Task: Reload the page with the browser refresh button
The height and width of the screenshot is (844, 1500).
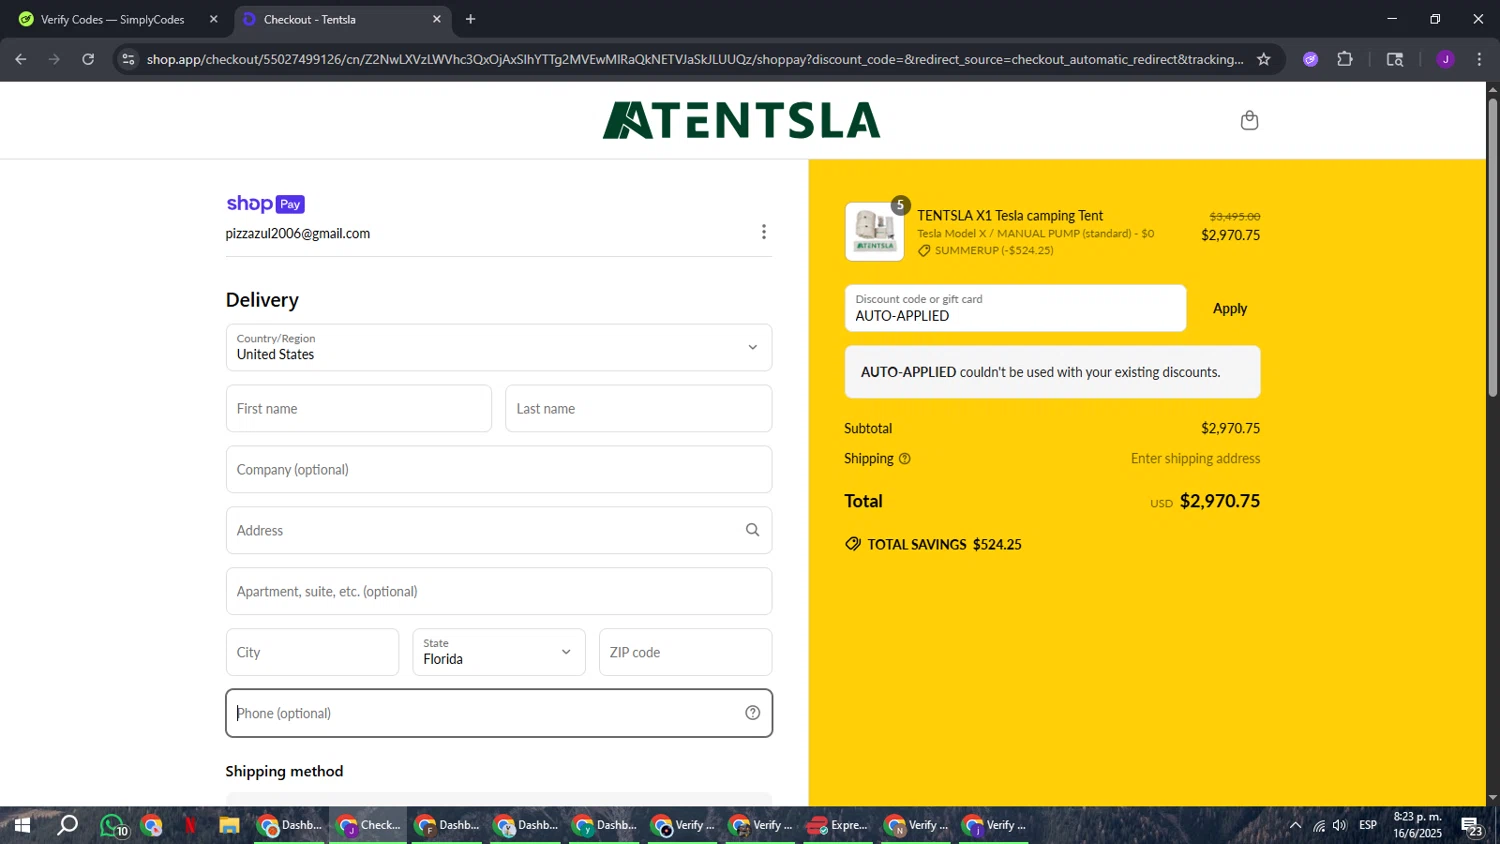Action: [88, 59]
